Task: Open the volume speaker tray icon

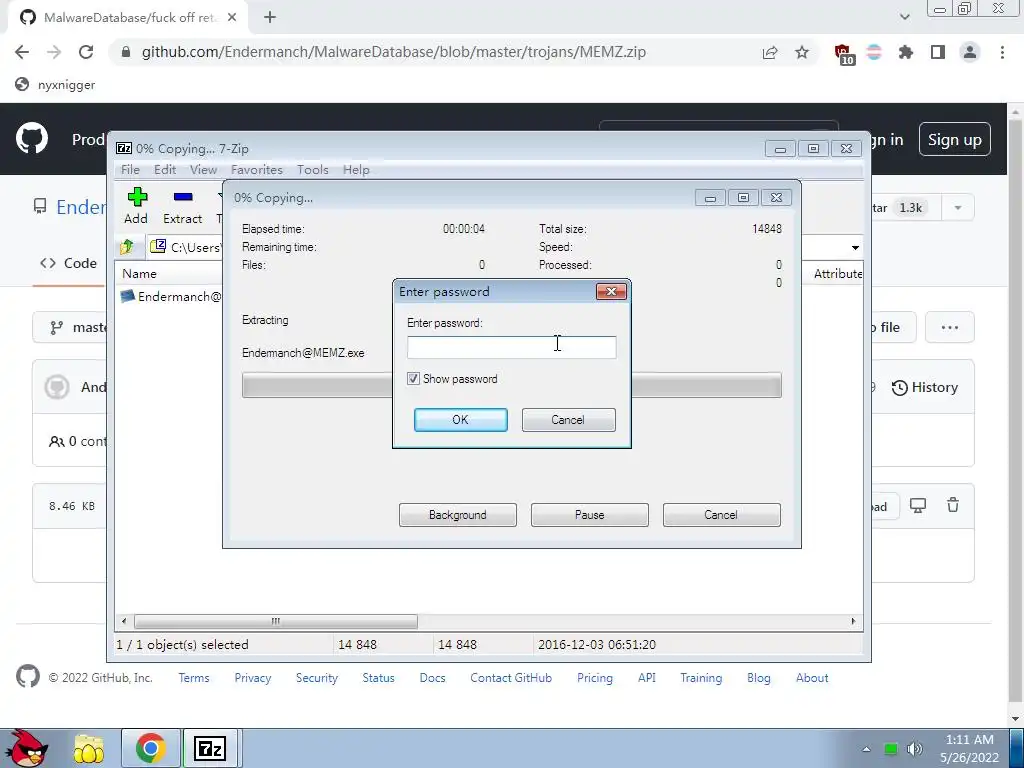Action: click(915, 749)
